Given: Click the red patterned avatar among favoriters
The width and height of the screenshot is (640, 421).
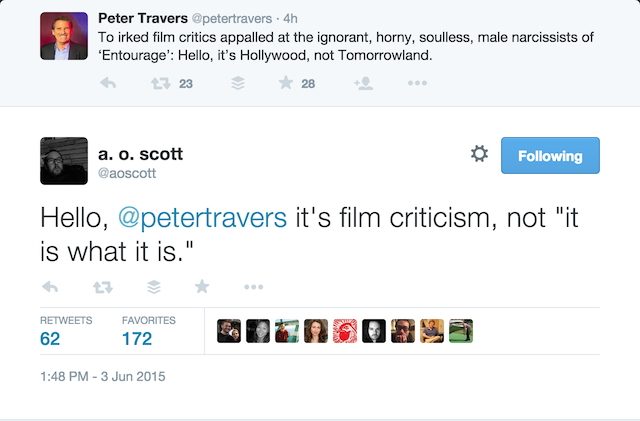Looking at the screenshot, I should [345, 331].
